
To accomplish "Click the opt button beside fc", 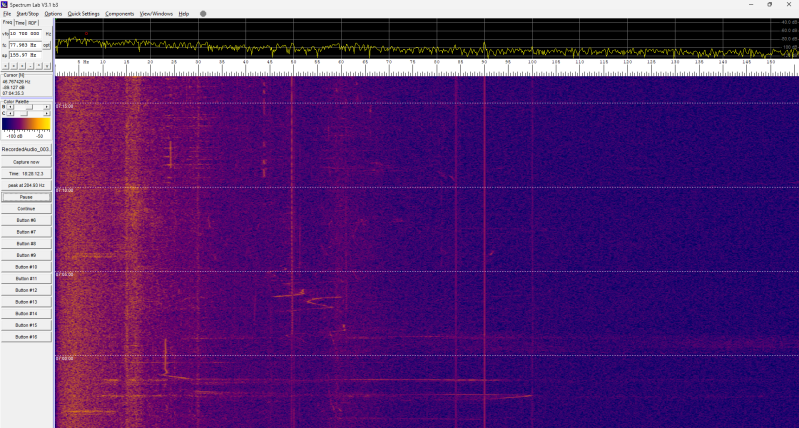I will 46,45.
